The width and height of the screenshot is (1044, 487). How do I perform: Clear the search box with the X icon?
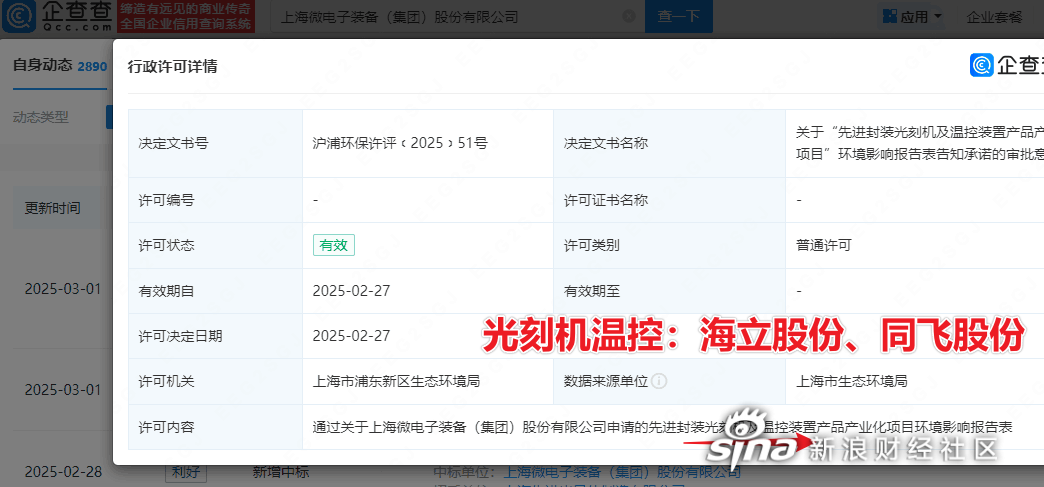click(x=628, y=17)
